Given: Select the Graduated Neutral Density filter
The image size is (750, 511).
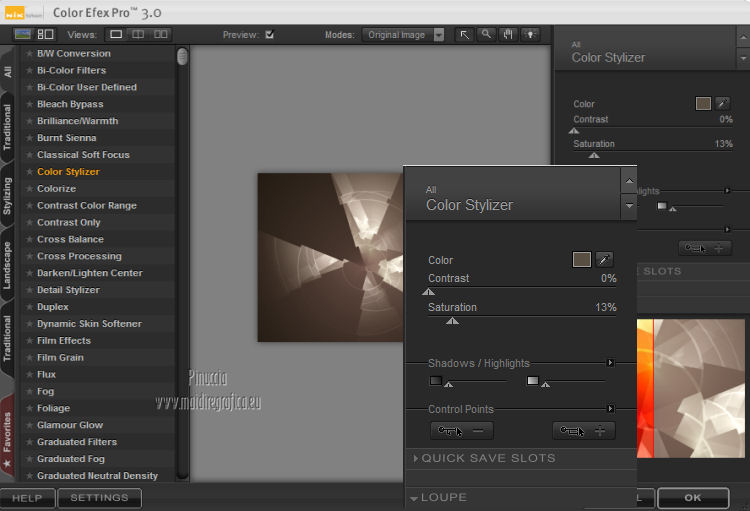Looking at the screenshot, I should click(98, 476).
